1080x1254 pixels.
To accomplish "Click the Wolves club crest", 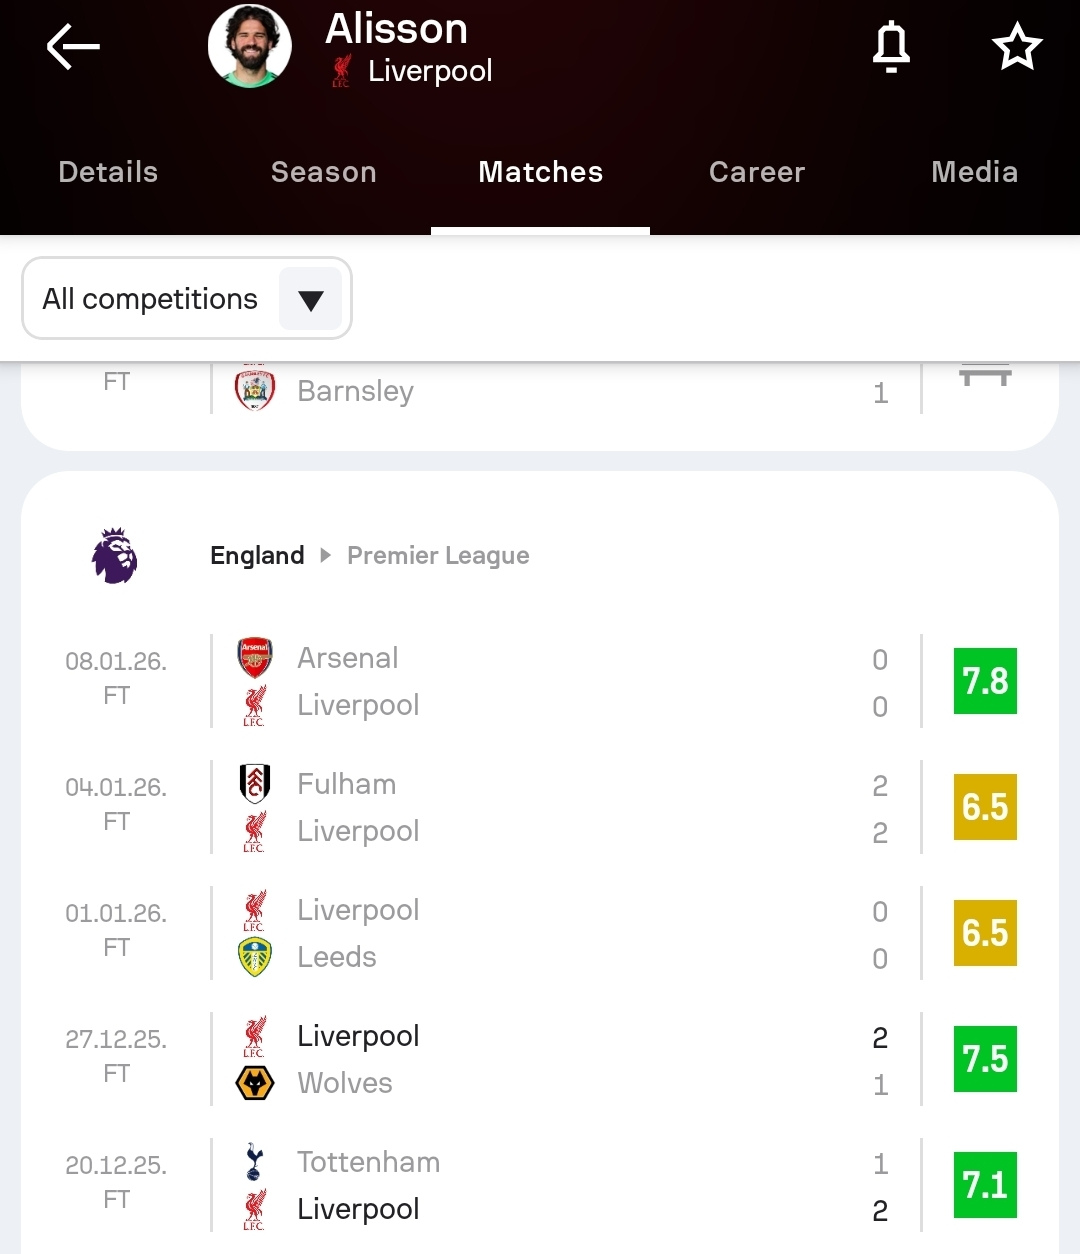I will click(255, 1083).
